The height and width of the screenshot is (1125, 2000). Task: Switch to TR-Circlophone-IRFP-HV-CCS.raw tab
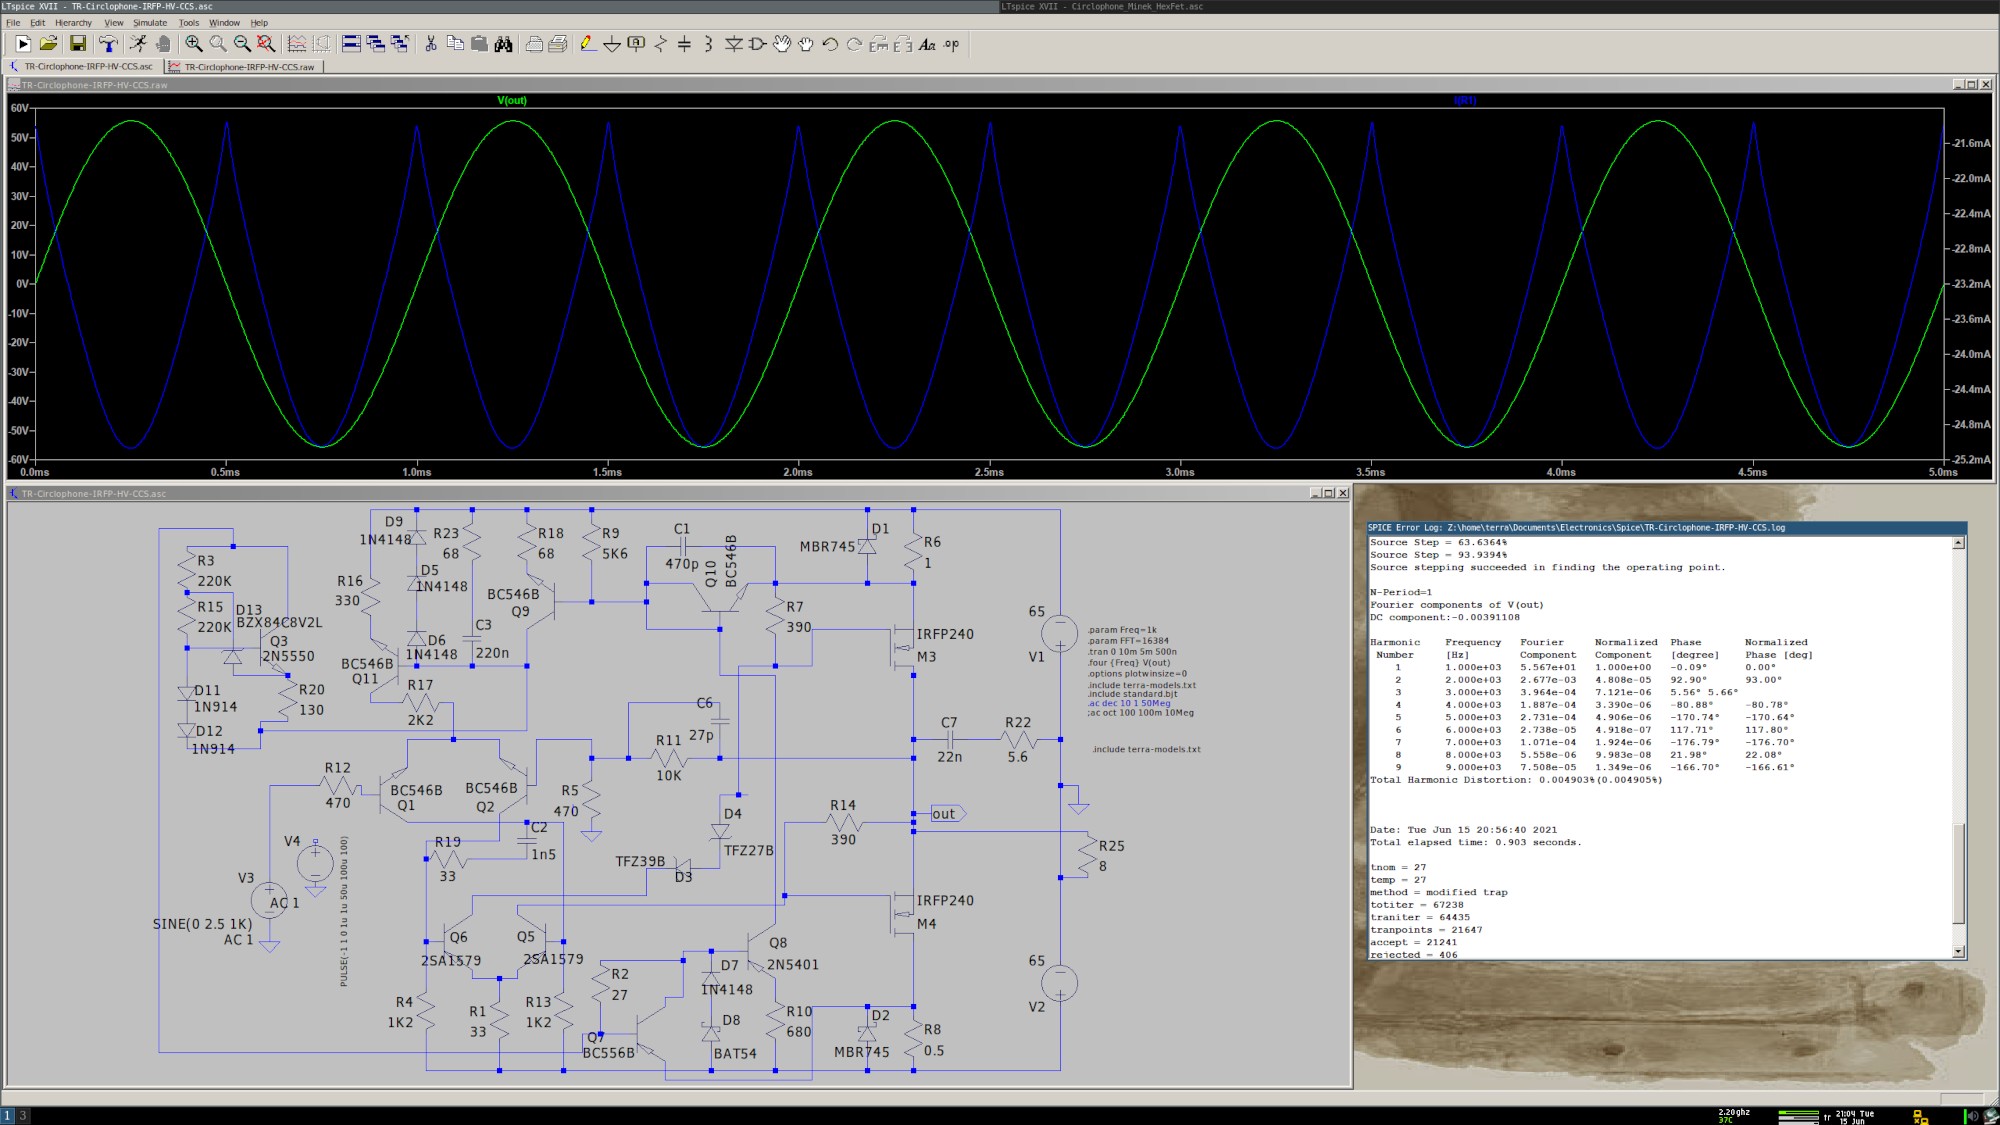click(242, 67)
